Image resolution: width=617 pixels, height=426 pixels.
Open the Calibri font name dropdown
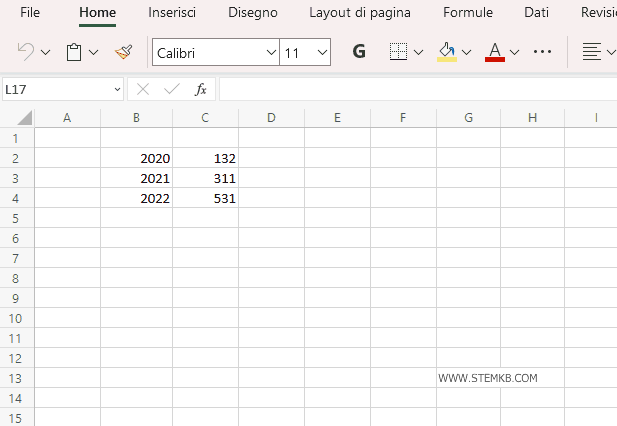[271, 52]
